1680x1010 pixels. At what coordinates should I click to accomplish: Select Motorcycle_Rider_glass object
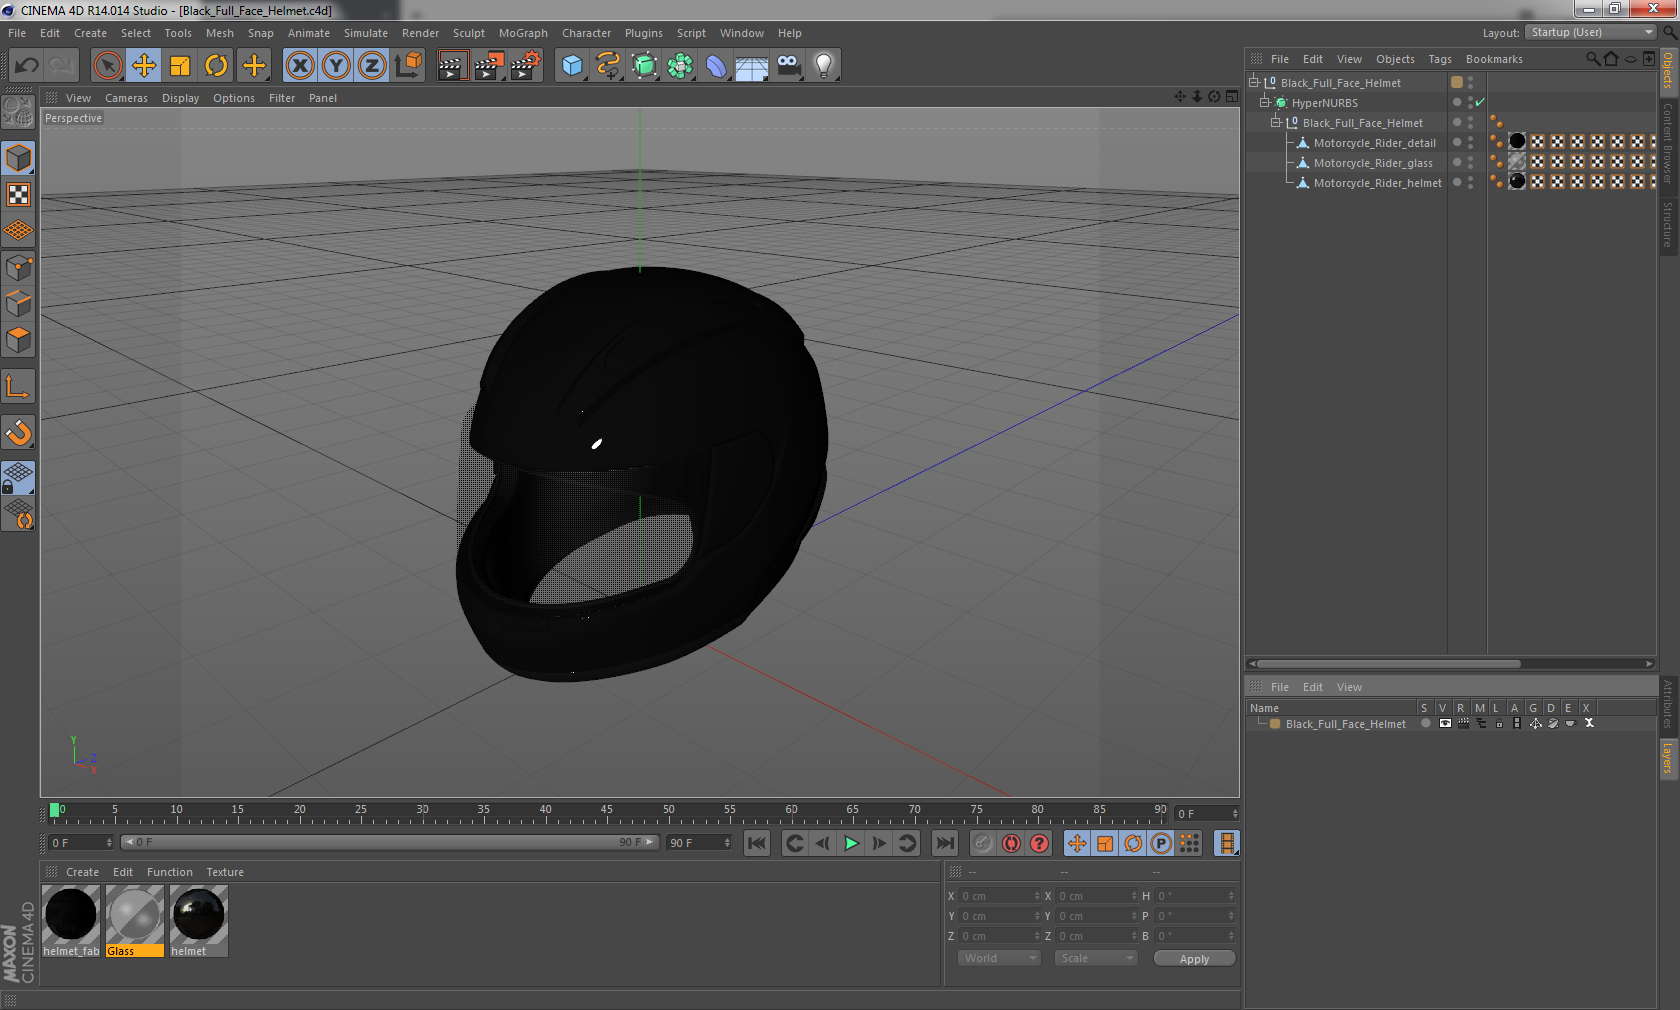pyautogui.click(x=1373, y=163)
